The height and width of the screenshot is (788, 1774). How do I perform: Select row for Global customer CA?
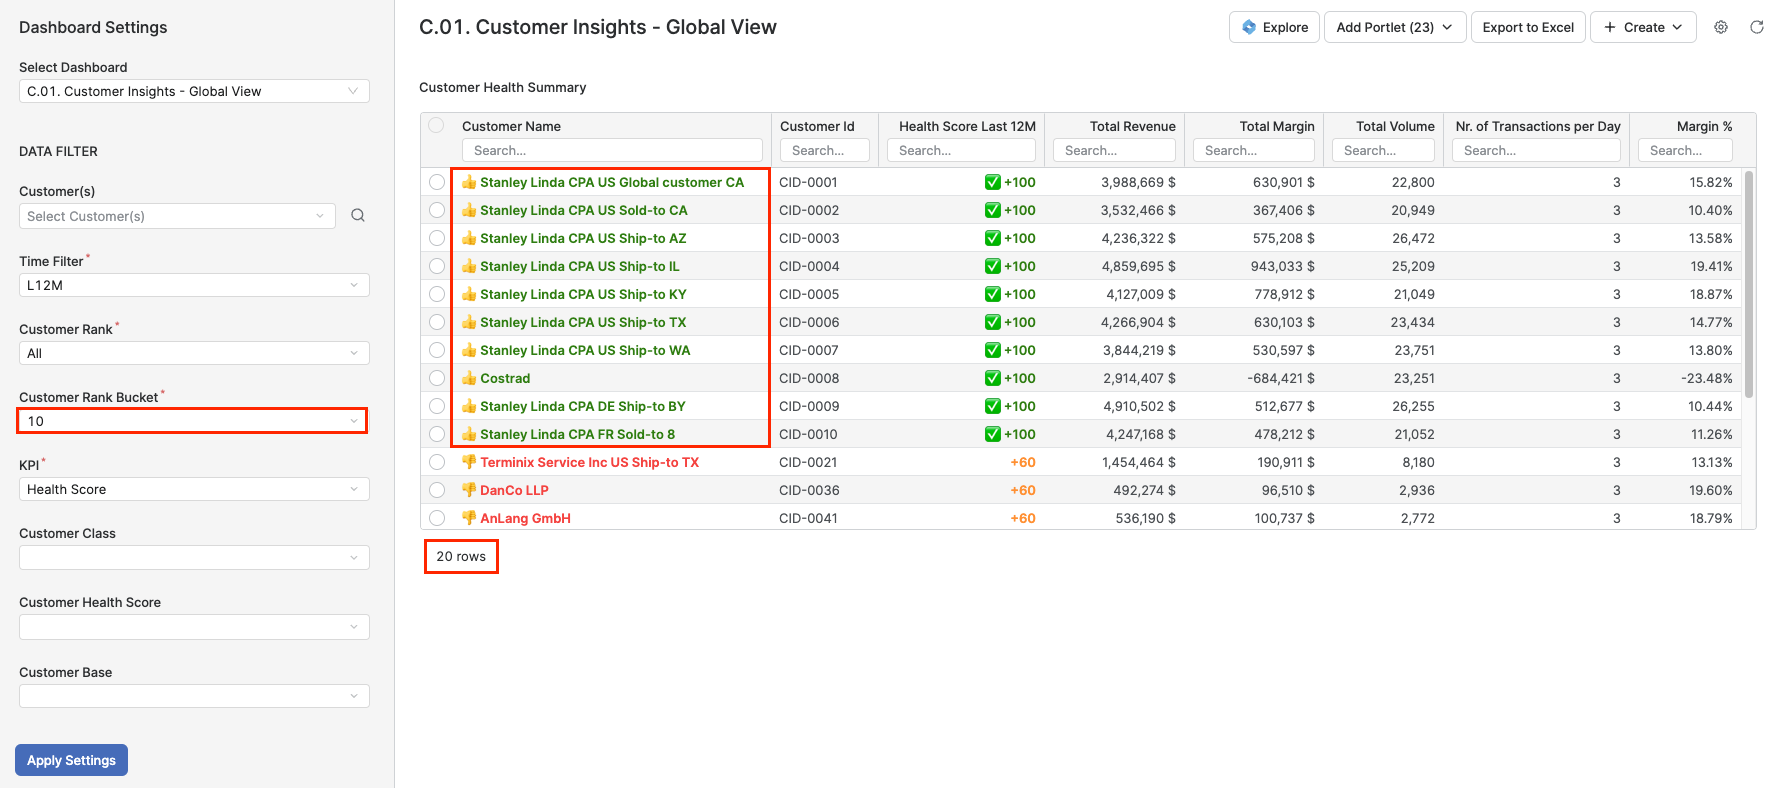point(437,182)
